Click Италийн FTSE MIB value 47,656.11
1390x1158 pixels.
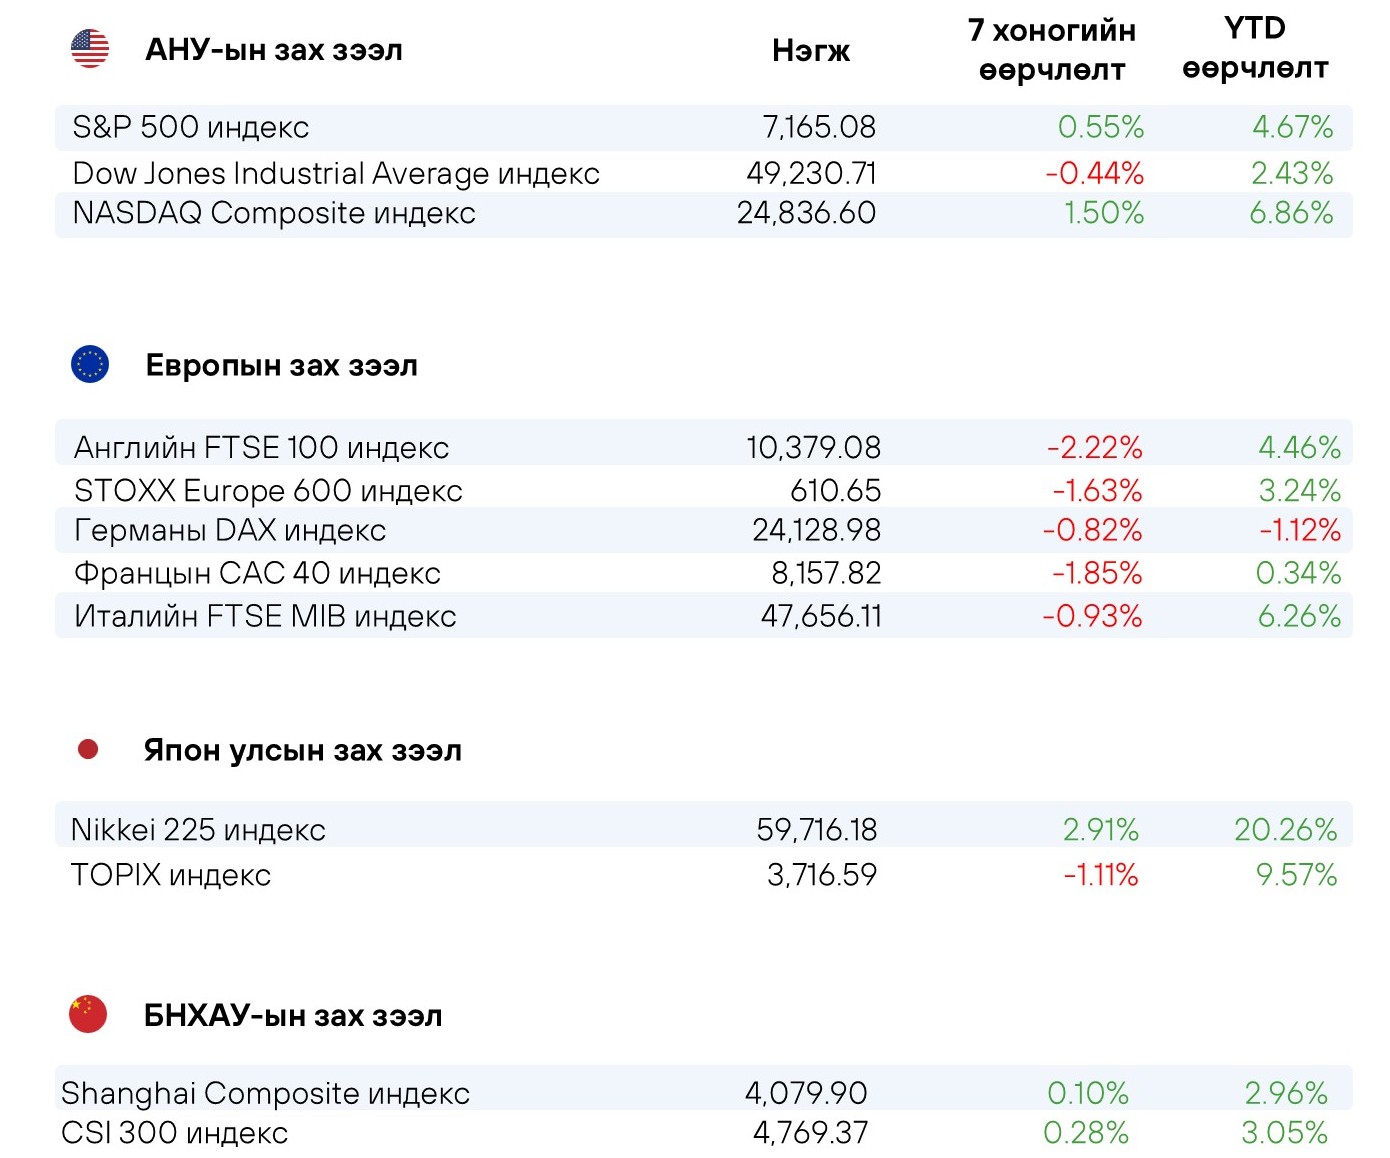822,616
